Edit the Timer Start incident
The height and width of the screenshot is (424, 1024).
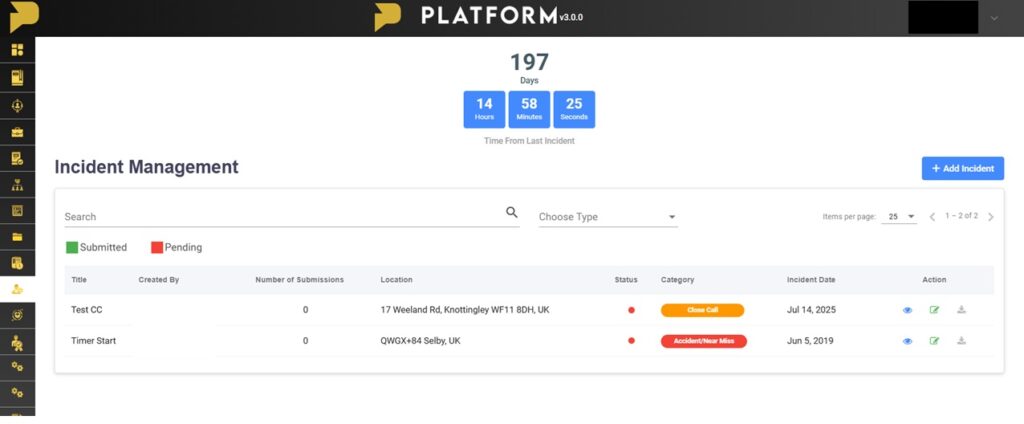[934, 341]
